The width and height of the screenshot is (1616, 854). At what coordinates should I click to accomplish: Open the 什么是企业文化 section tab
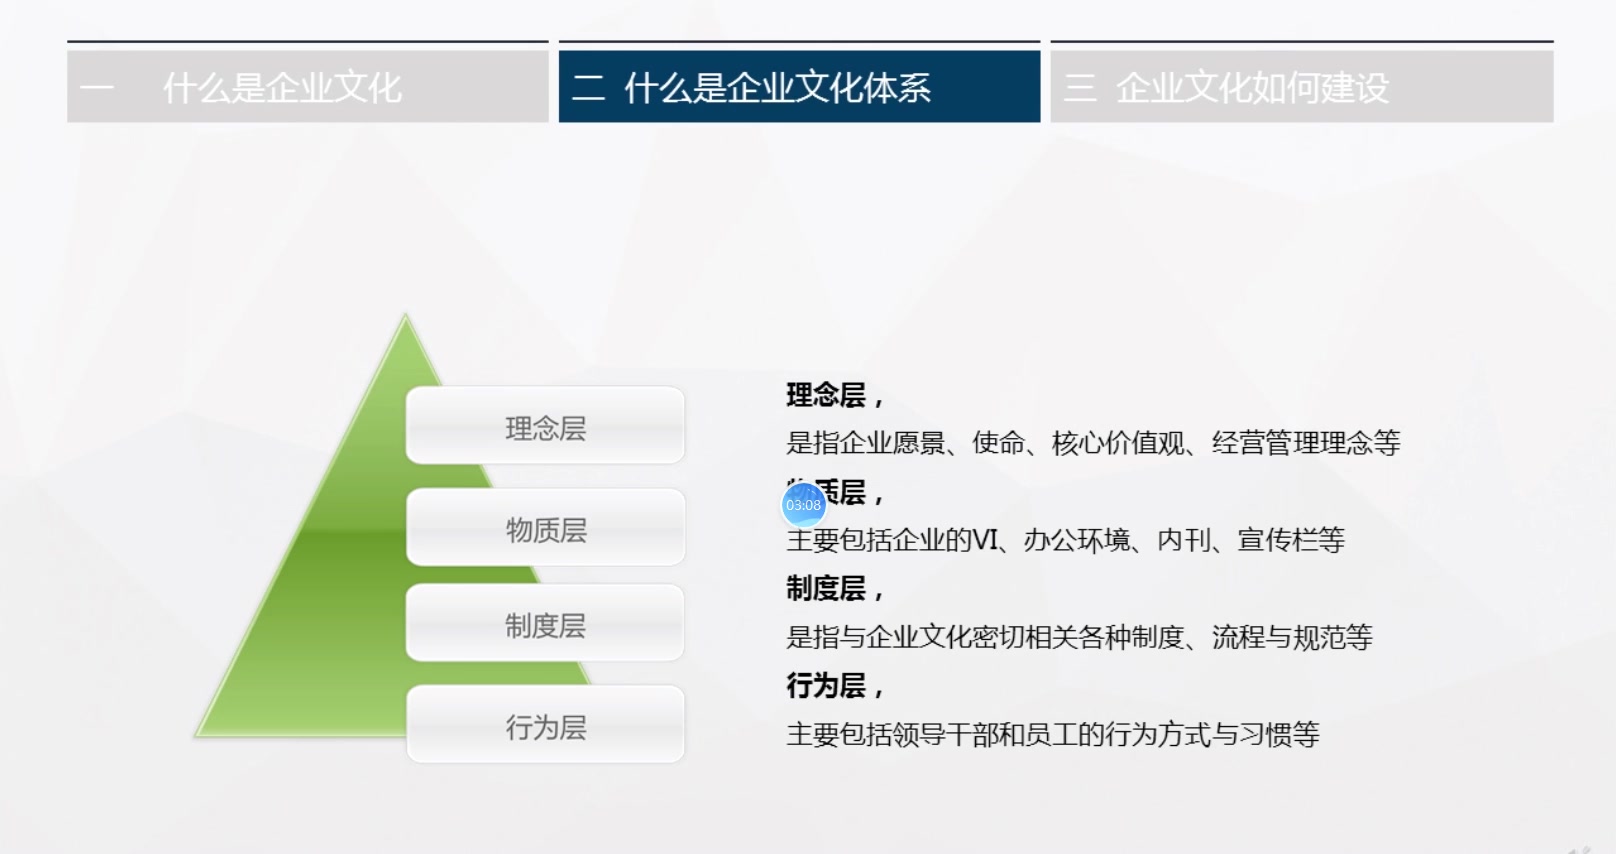click(308, 87)
